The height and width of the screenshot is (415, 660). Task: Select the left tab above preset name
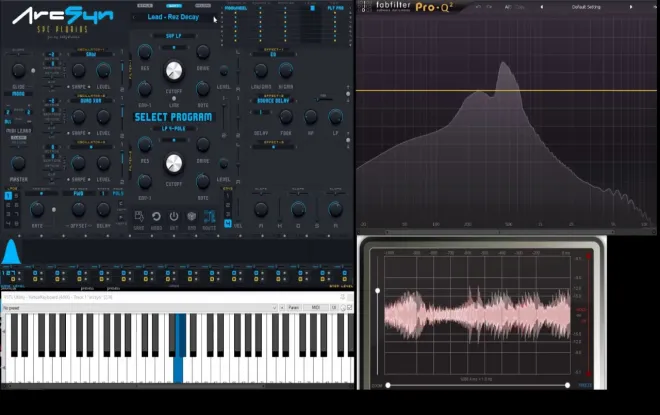coord(145,5)
